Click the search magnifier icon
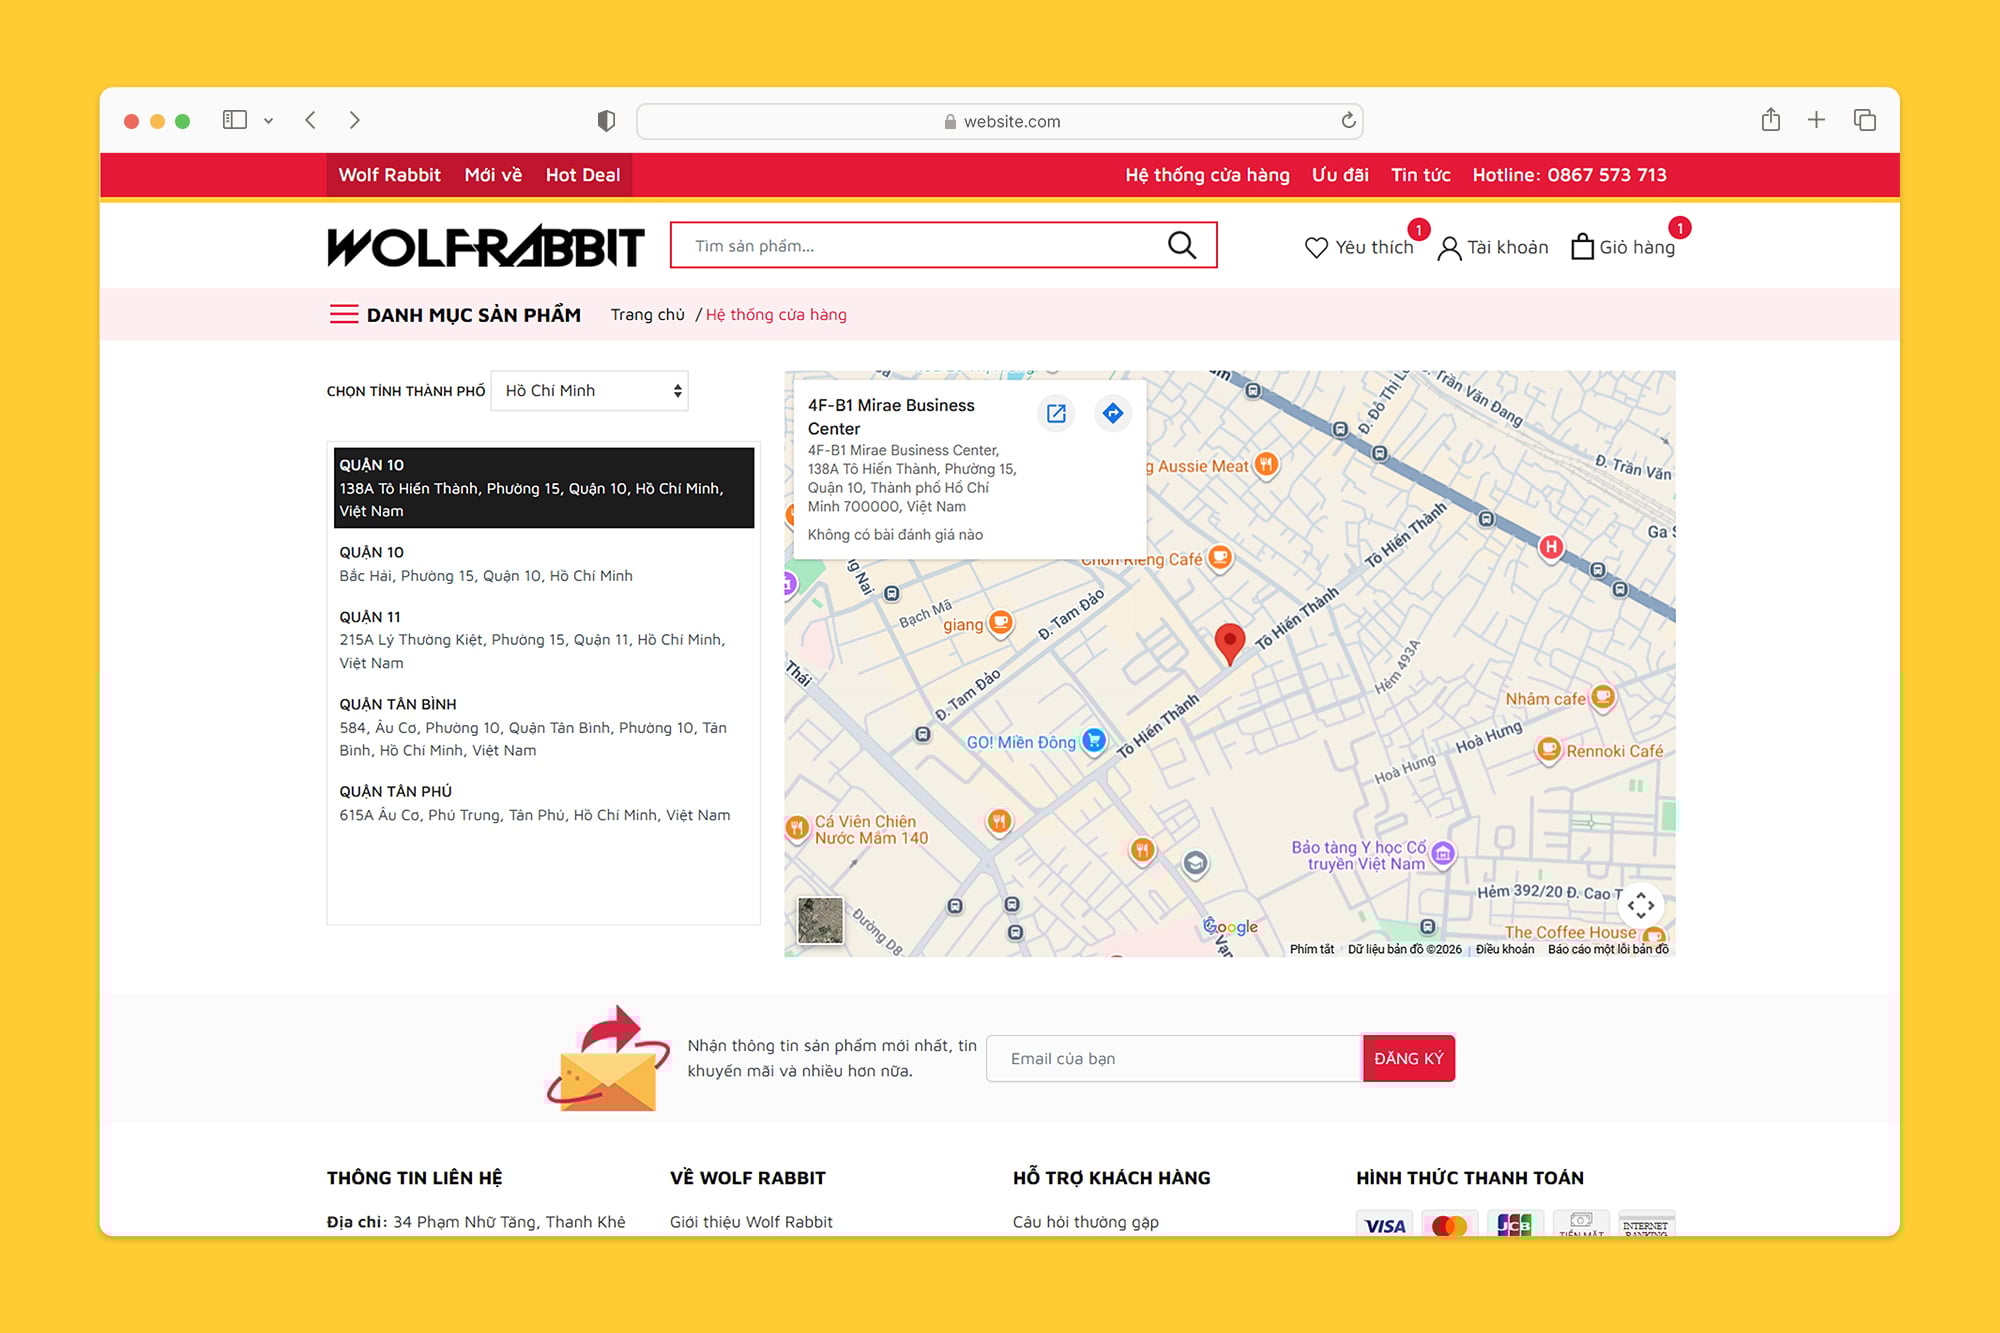Viewport: 2000px width, 1333px height. point(1181,245)
